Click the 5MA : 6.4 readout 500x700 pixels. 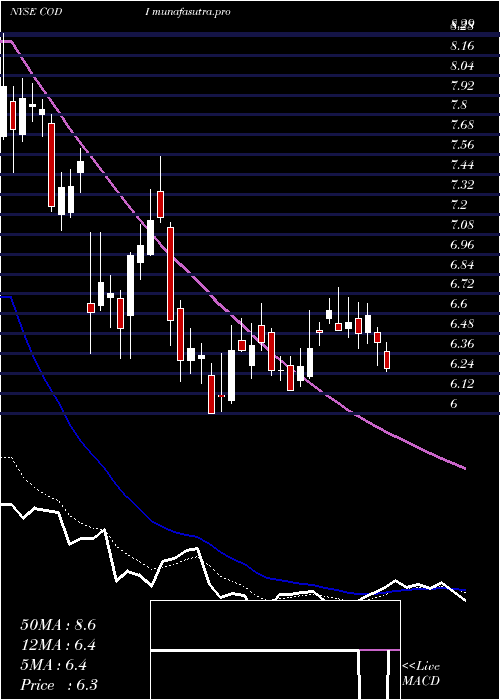(54, 665)
